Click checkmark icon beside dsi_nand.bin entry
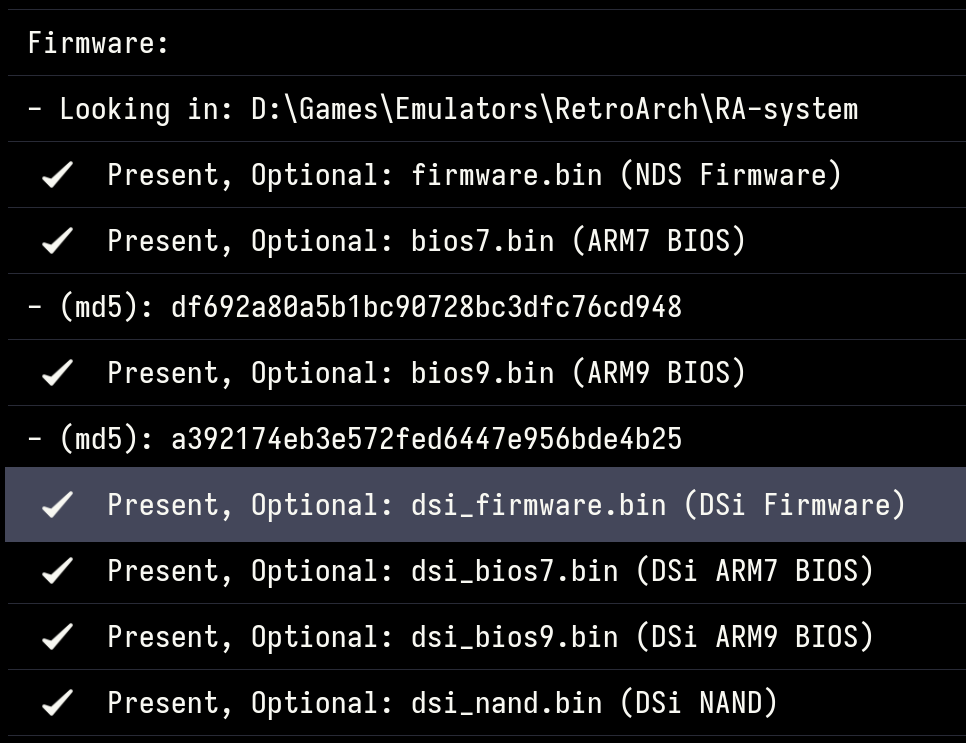The width and height of the screenshot is (966, 743). click(58, 702)
